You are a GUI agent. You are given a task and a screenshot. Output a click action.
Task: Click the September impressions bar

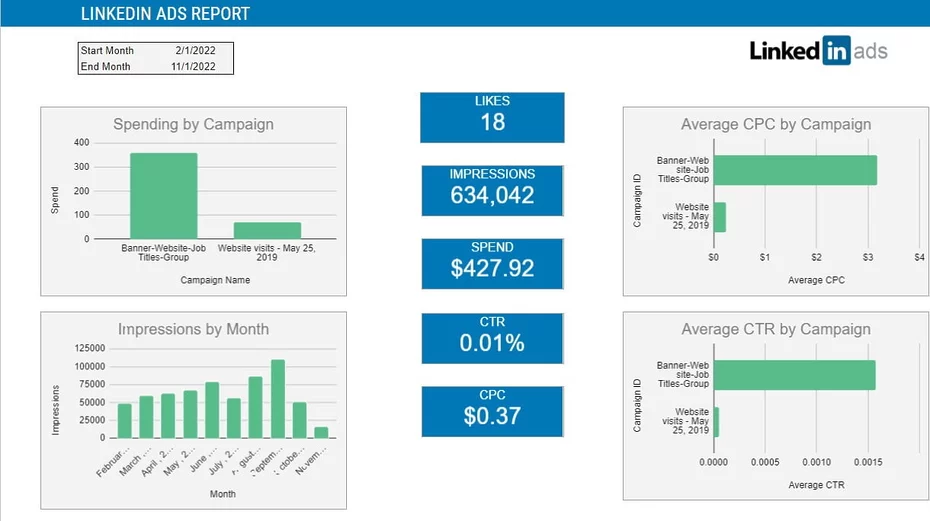point(278,399)
